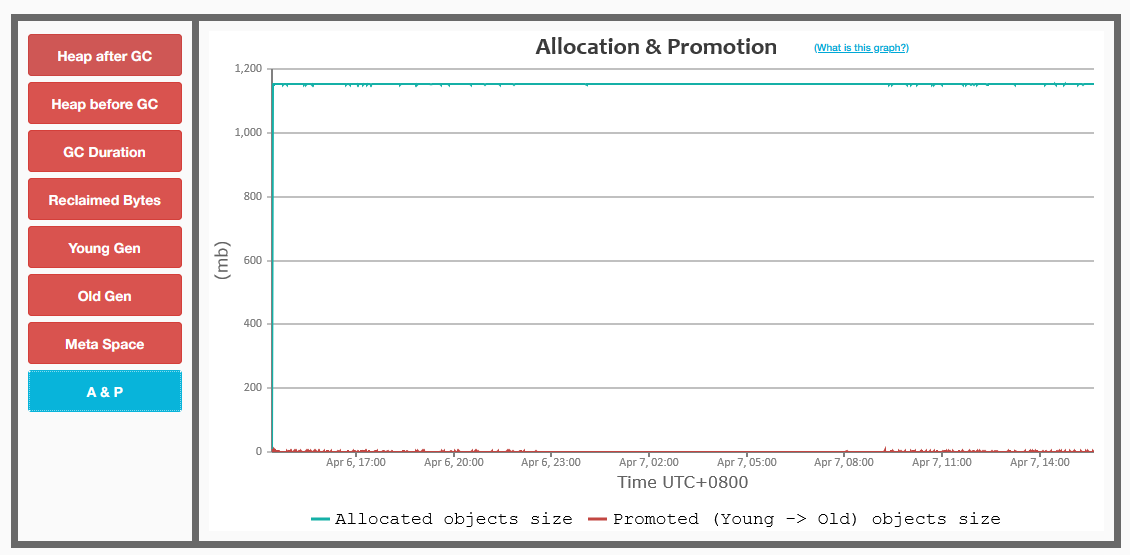
Task: Click the Time UTC+0800 axis title
Action: point(682,482)
